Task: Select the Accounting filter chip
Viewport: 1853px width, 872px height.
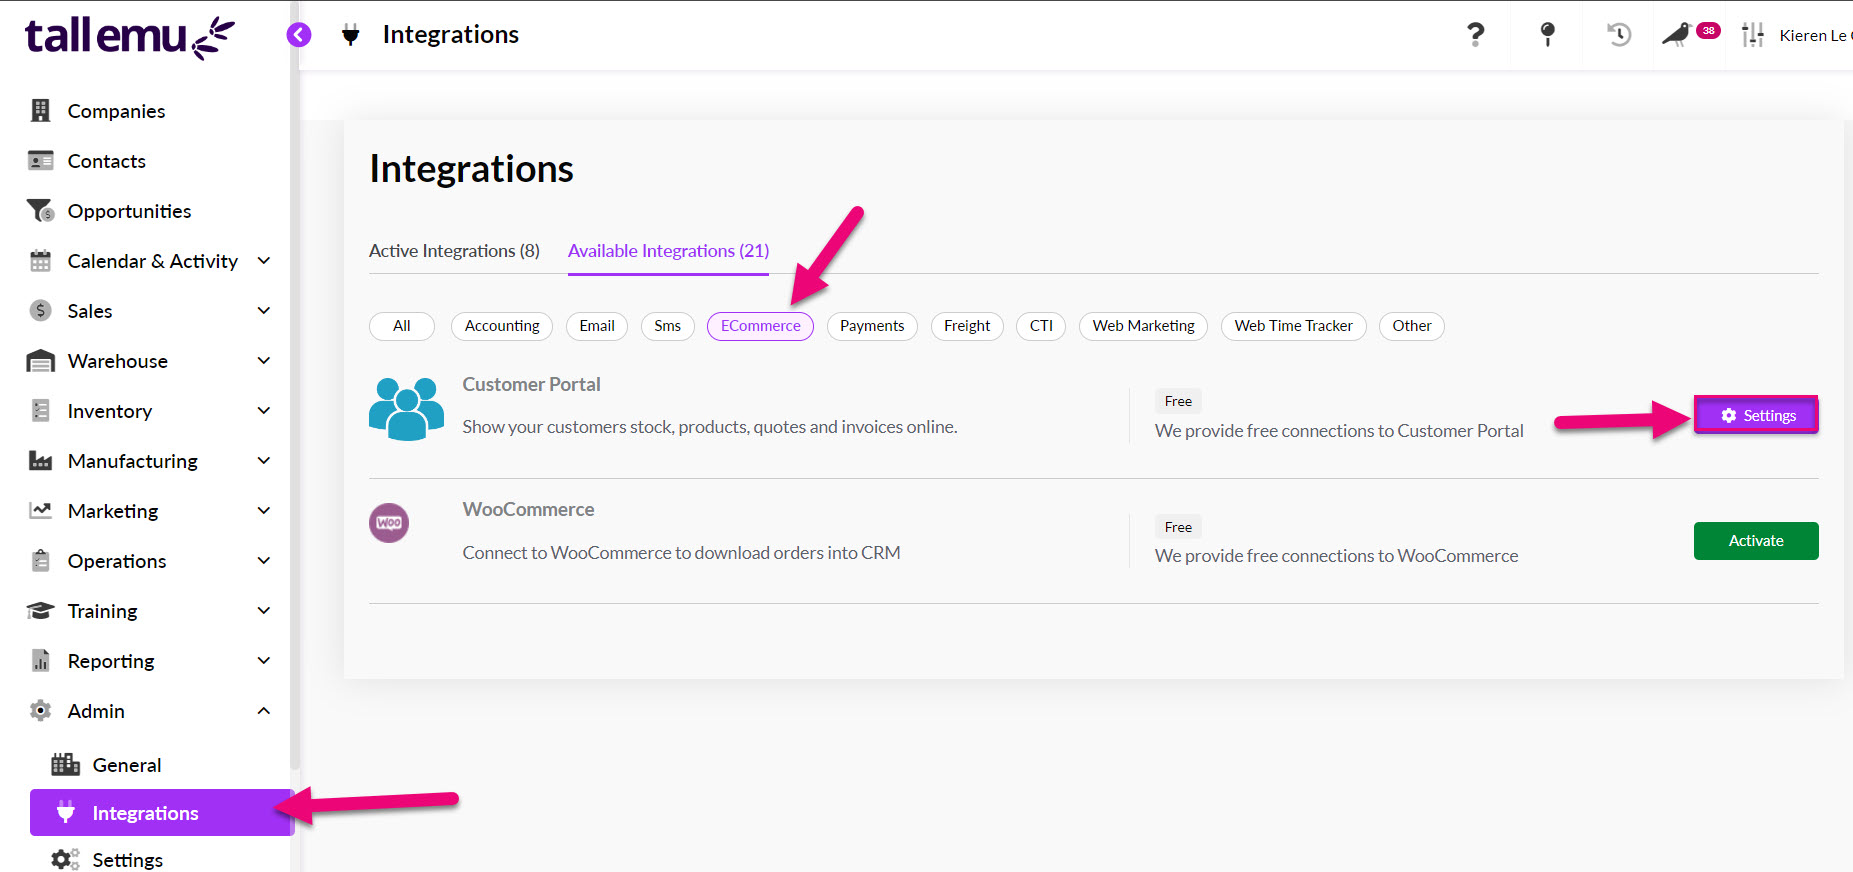Action: pos(502,326)
